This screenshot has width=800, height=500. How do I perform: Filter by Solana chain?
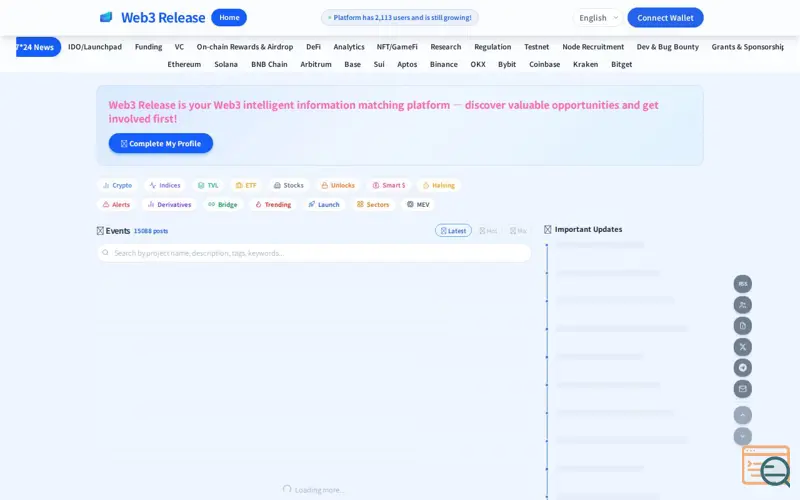(x=226, y=64)
